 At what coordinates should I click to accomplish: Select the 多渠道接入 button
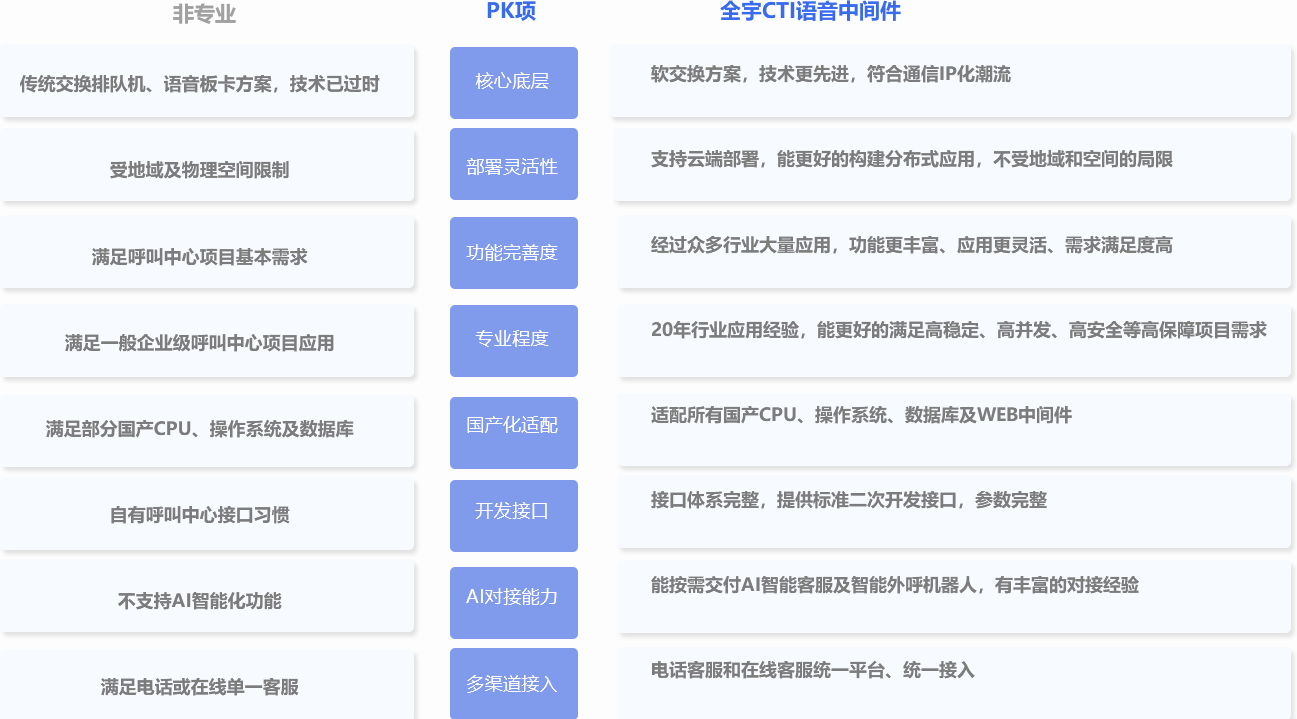(513, 684)
